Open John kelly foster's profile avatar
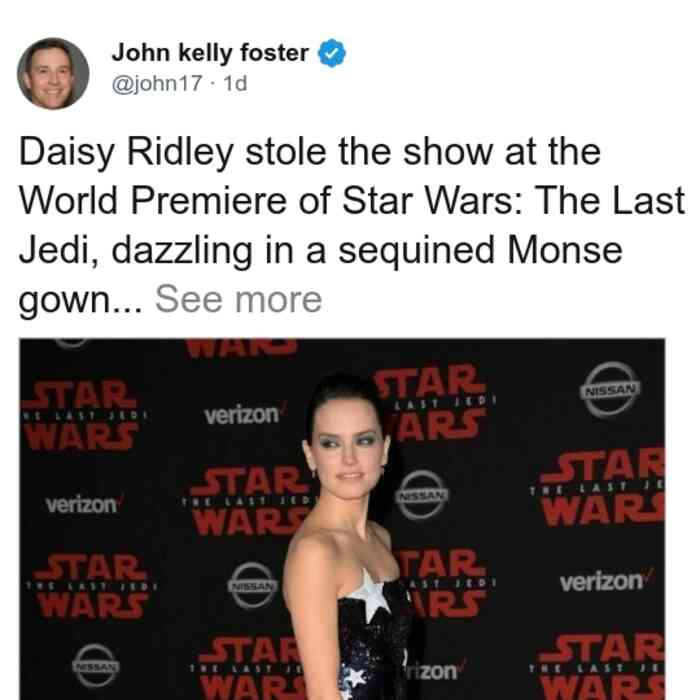Image resolution: width=700 pixels, height=700 pixels. coord(53,74)
